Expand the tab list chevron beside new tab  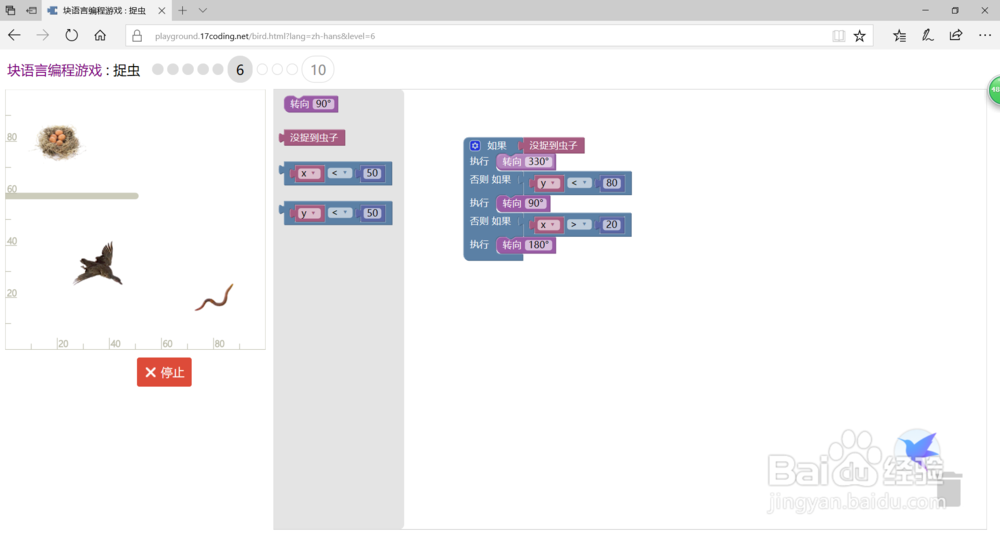point(203,10)
